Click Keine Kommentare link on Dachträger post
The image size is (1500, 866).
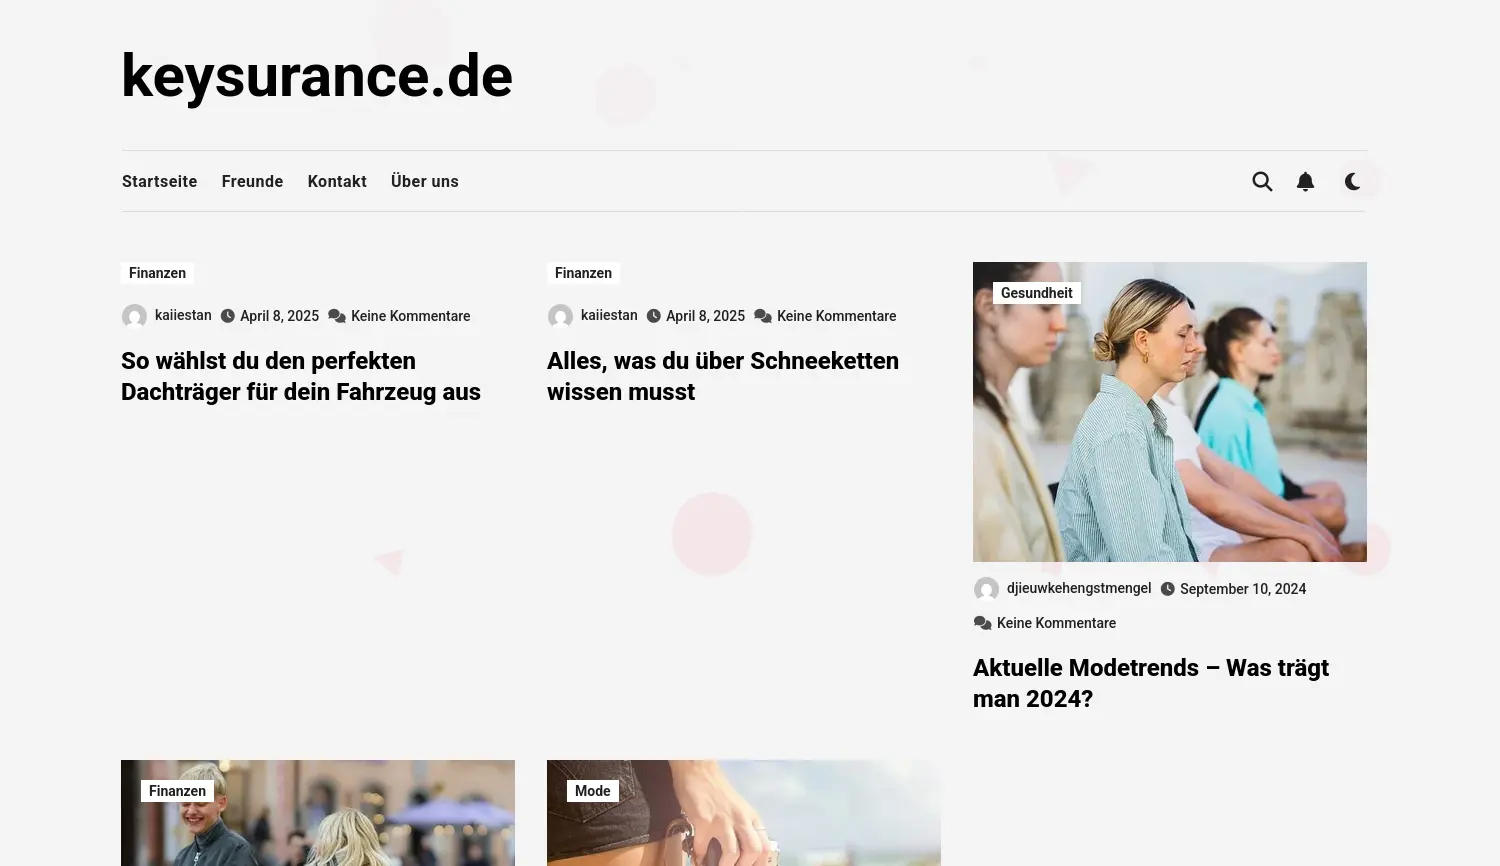coord(410,316)
